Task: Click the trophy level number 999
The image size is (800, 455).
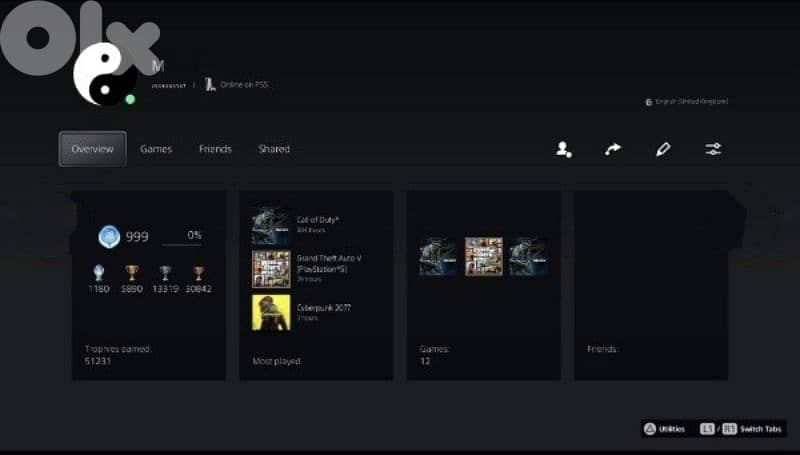Action: click(x=137, y=237)
